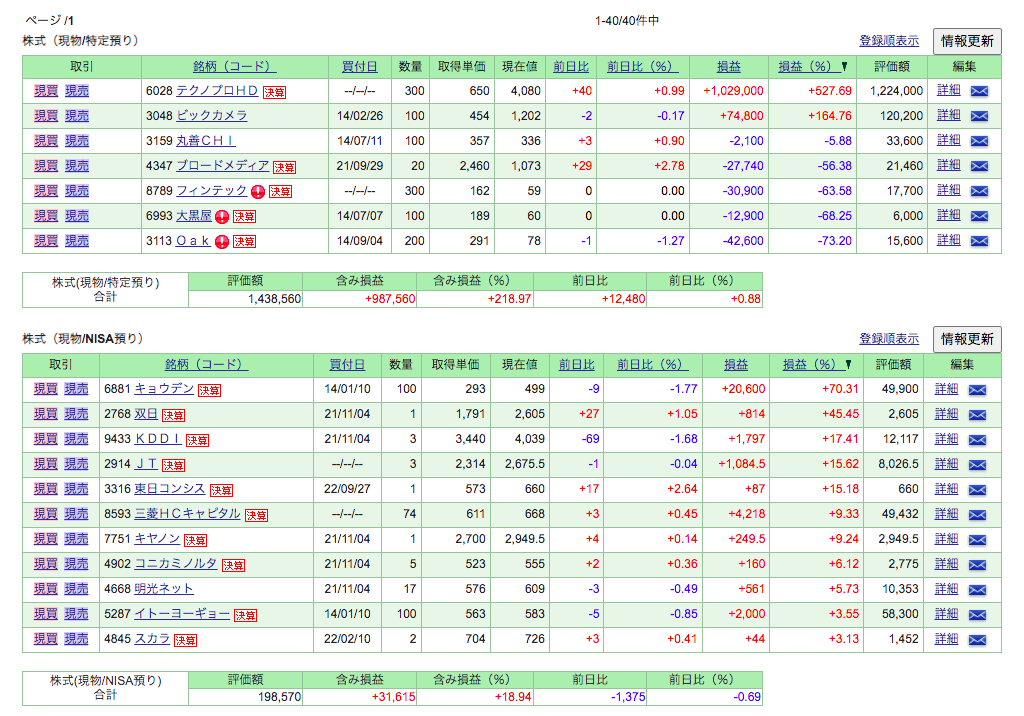
Task: Sort 特定預り table by 前日比 header
Action: (x=571, y=67)
